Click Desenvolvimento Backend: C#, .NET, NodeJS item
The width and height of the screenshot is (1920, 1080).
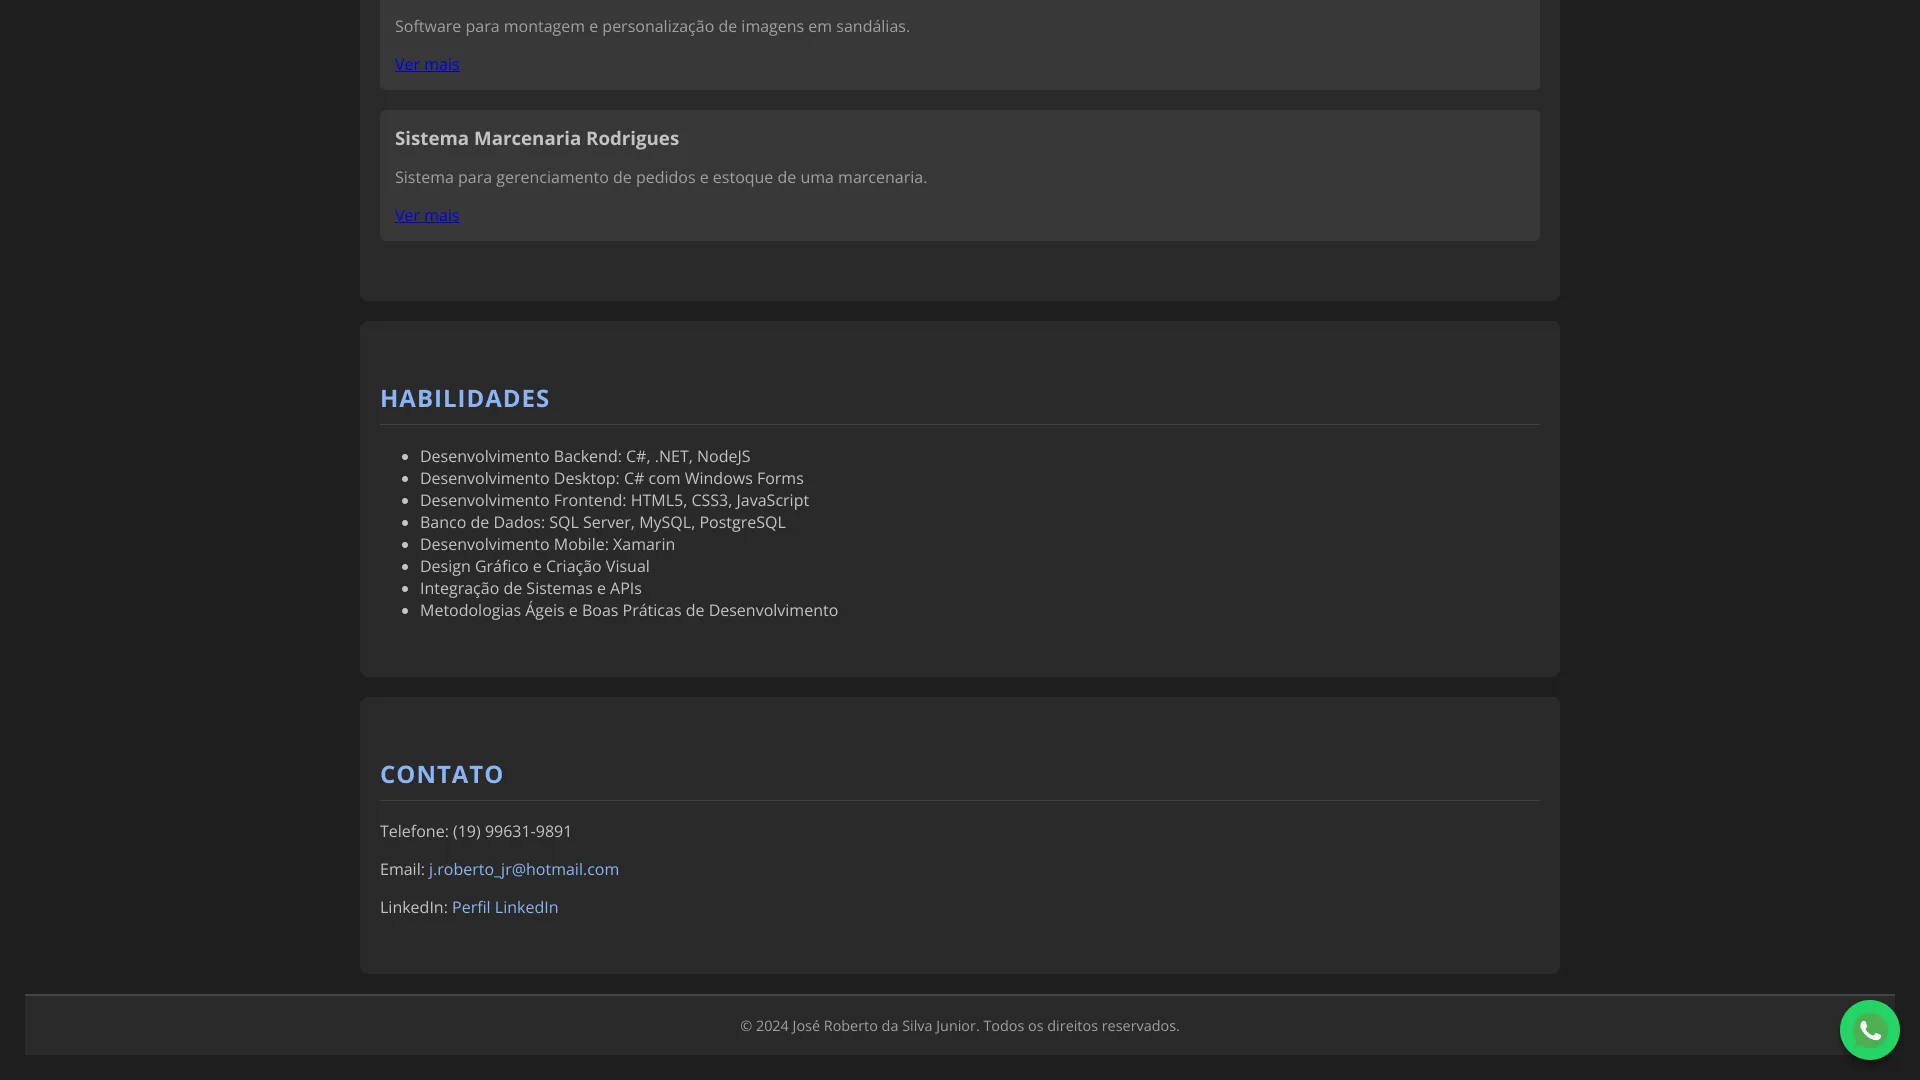(x=585, y=456)
